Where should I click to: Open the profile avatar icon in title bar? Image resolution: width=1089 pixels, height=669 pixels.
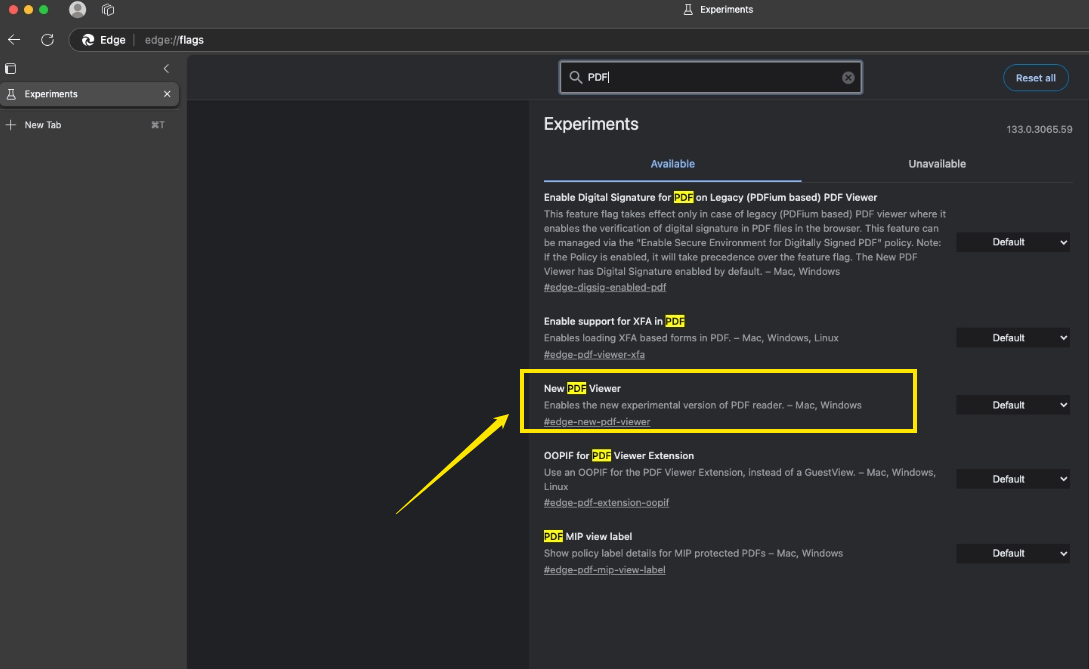77,10
